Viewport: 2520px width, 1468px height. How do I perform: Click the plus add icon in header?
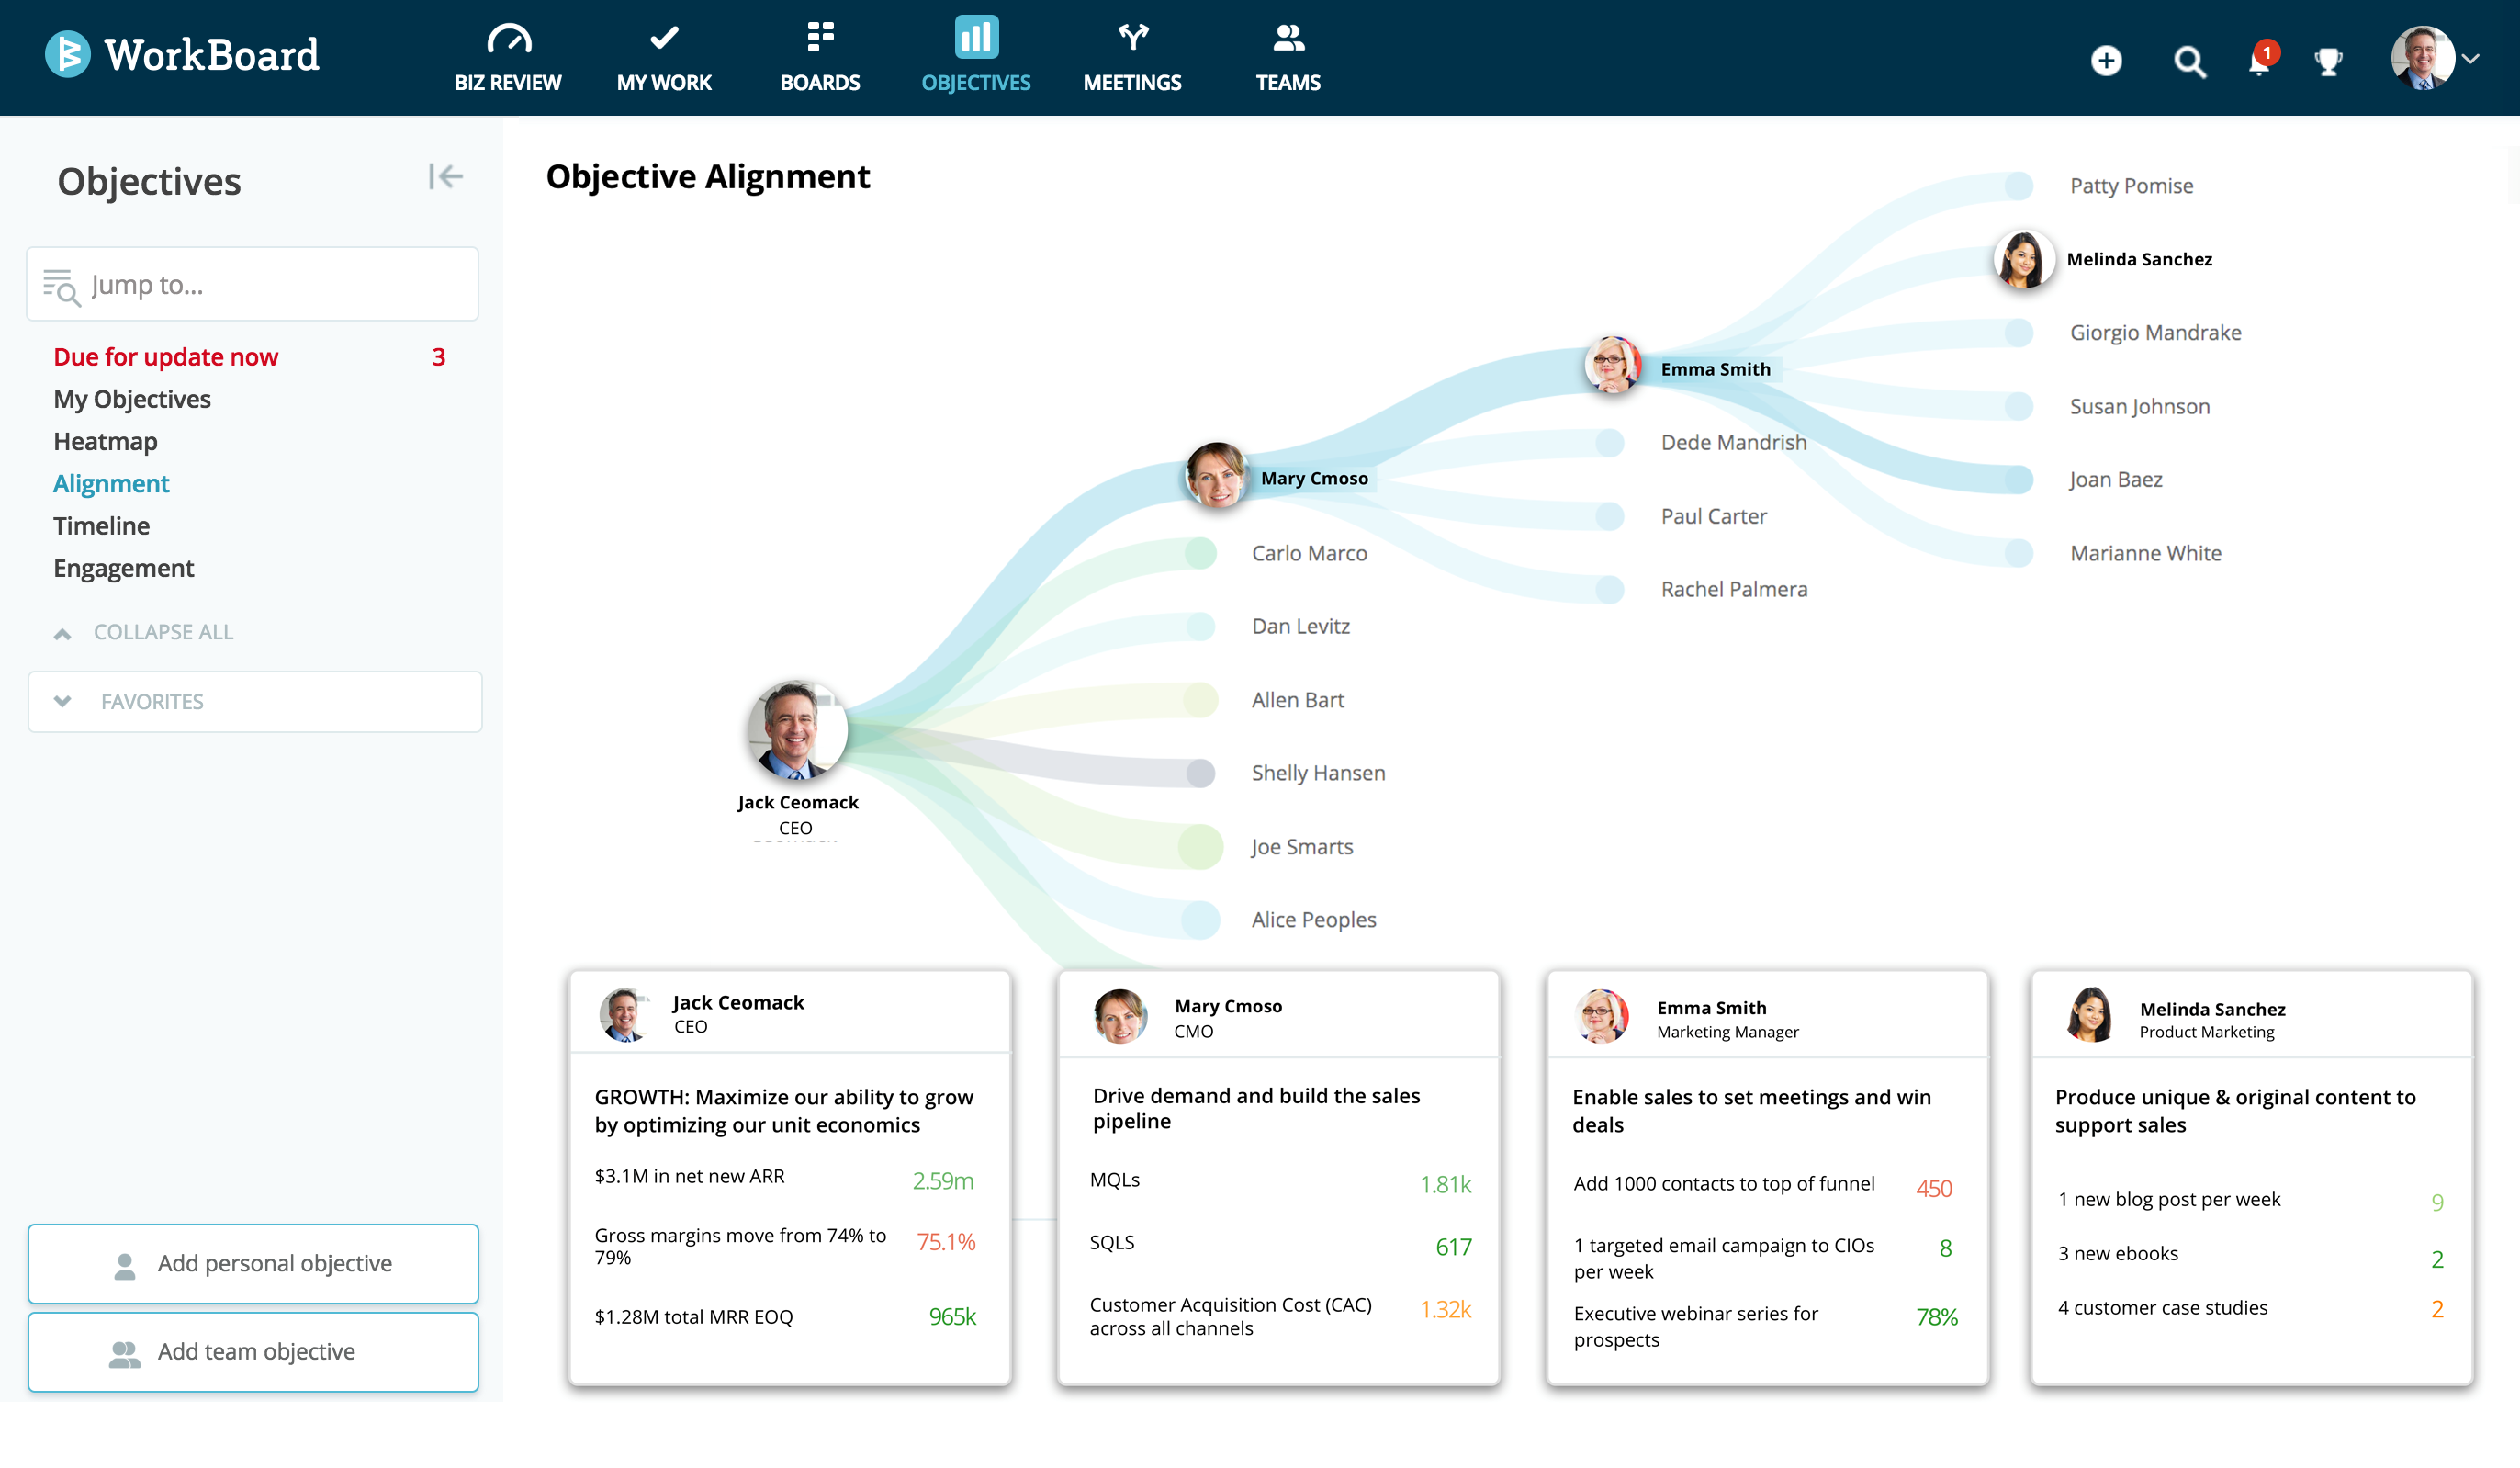[x=2106, y=61]
